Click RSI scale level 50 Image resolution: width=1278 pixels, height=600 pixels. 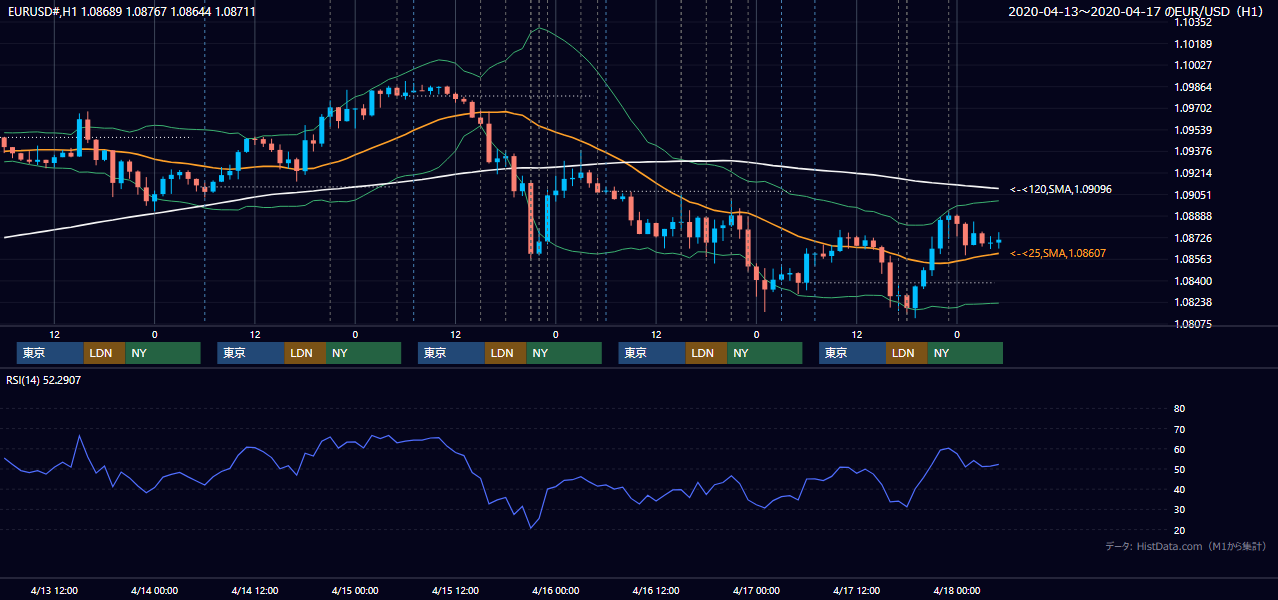(1180, 469)
